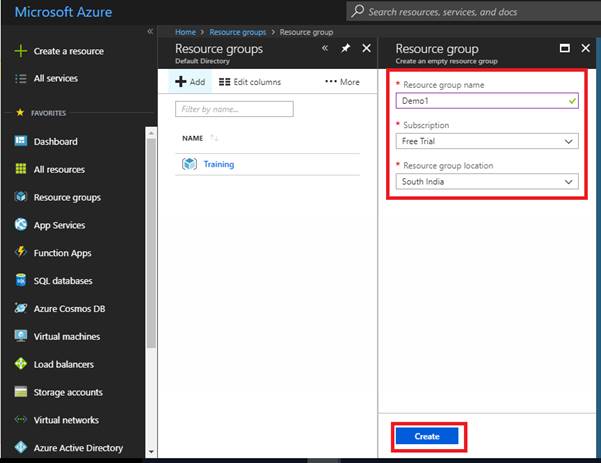Click the Function Apps lightning icon
The width and height of the screenshot is (601, 463).
coord(21,252)
